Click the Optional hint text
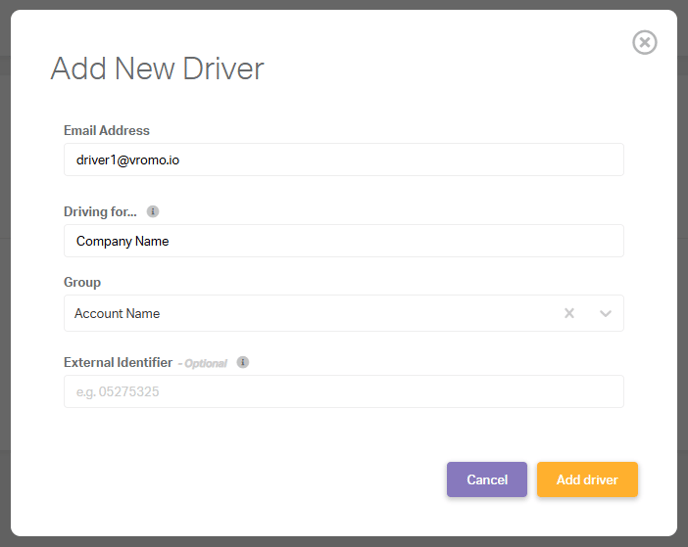 (205, 364)
